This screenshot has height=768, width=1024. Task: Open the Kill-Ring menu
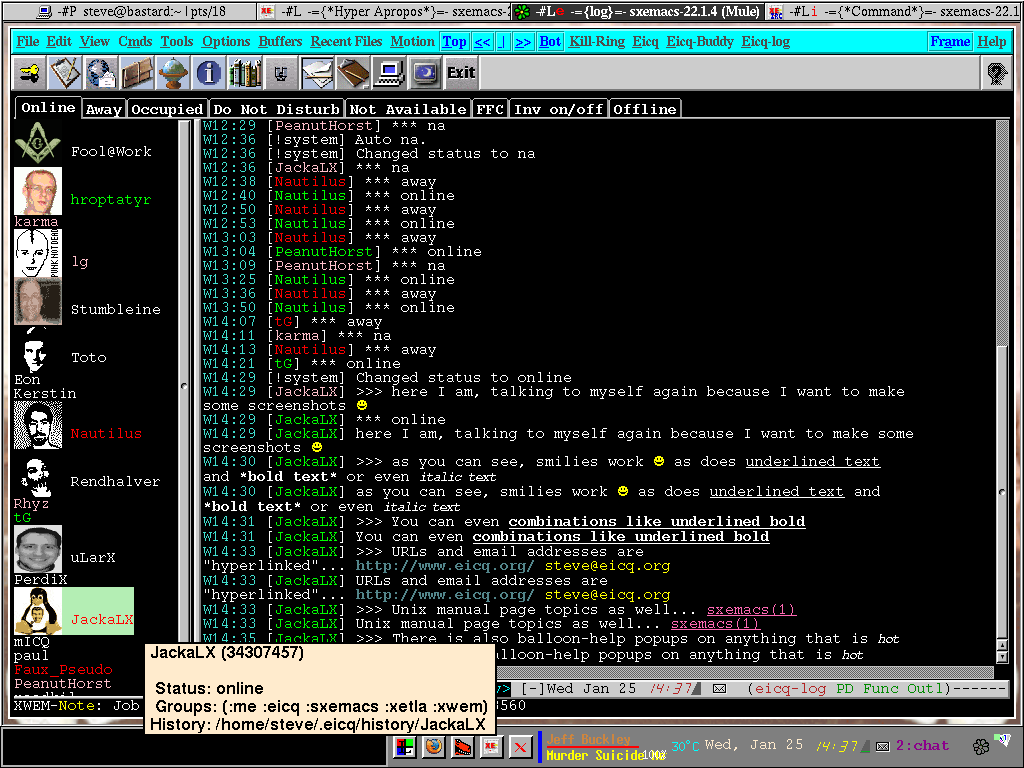click(597, 42)
